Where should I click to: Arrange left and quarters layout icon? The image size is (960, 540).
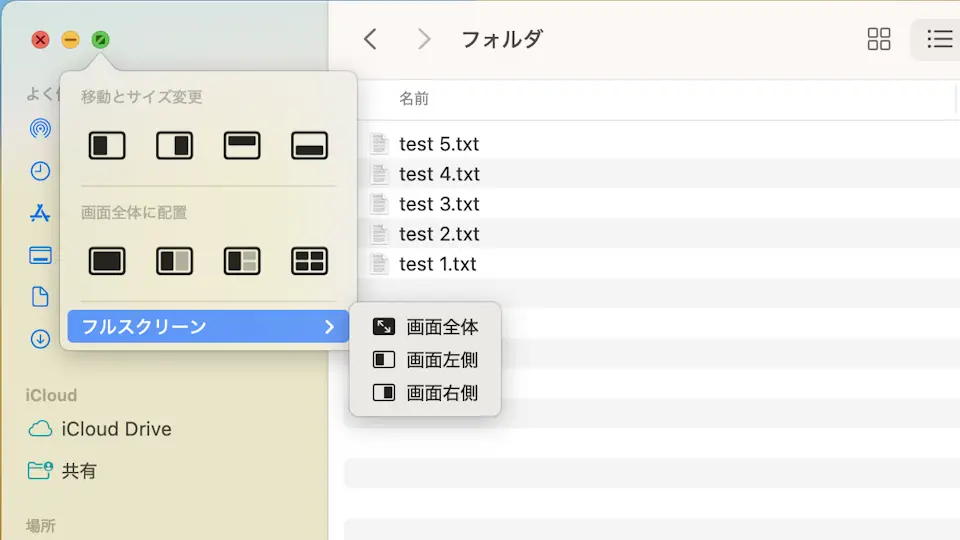242,261
